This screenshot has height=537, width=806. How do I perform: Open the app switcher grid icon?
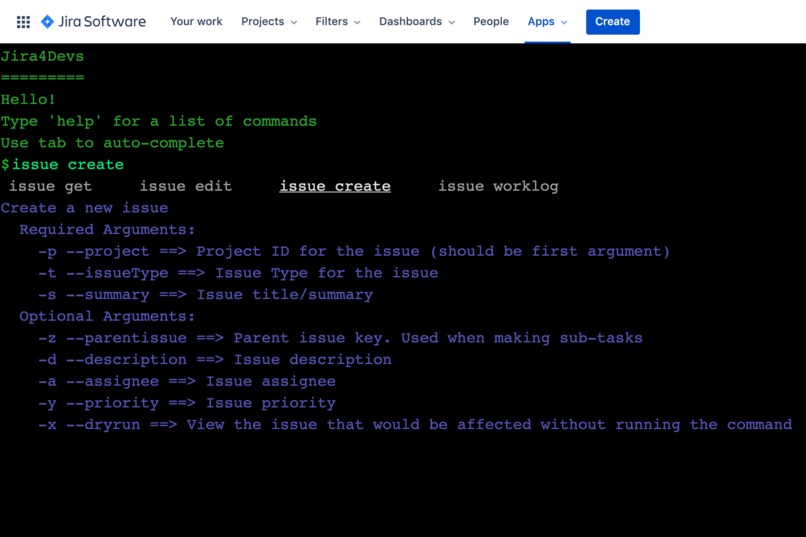[x=23, y=22]
